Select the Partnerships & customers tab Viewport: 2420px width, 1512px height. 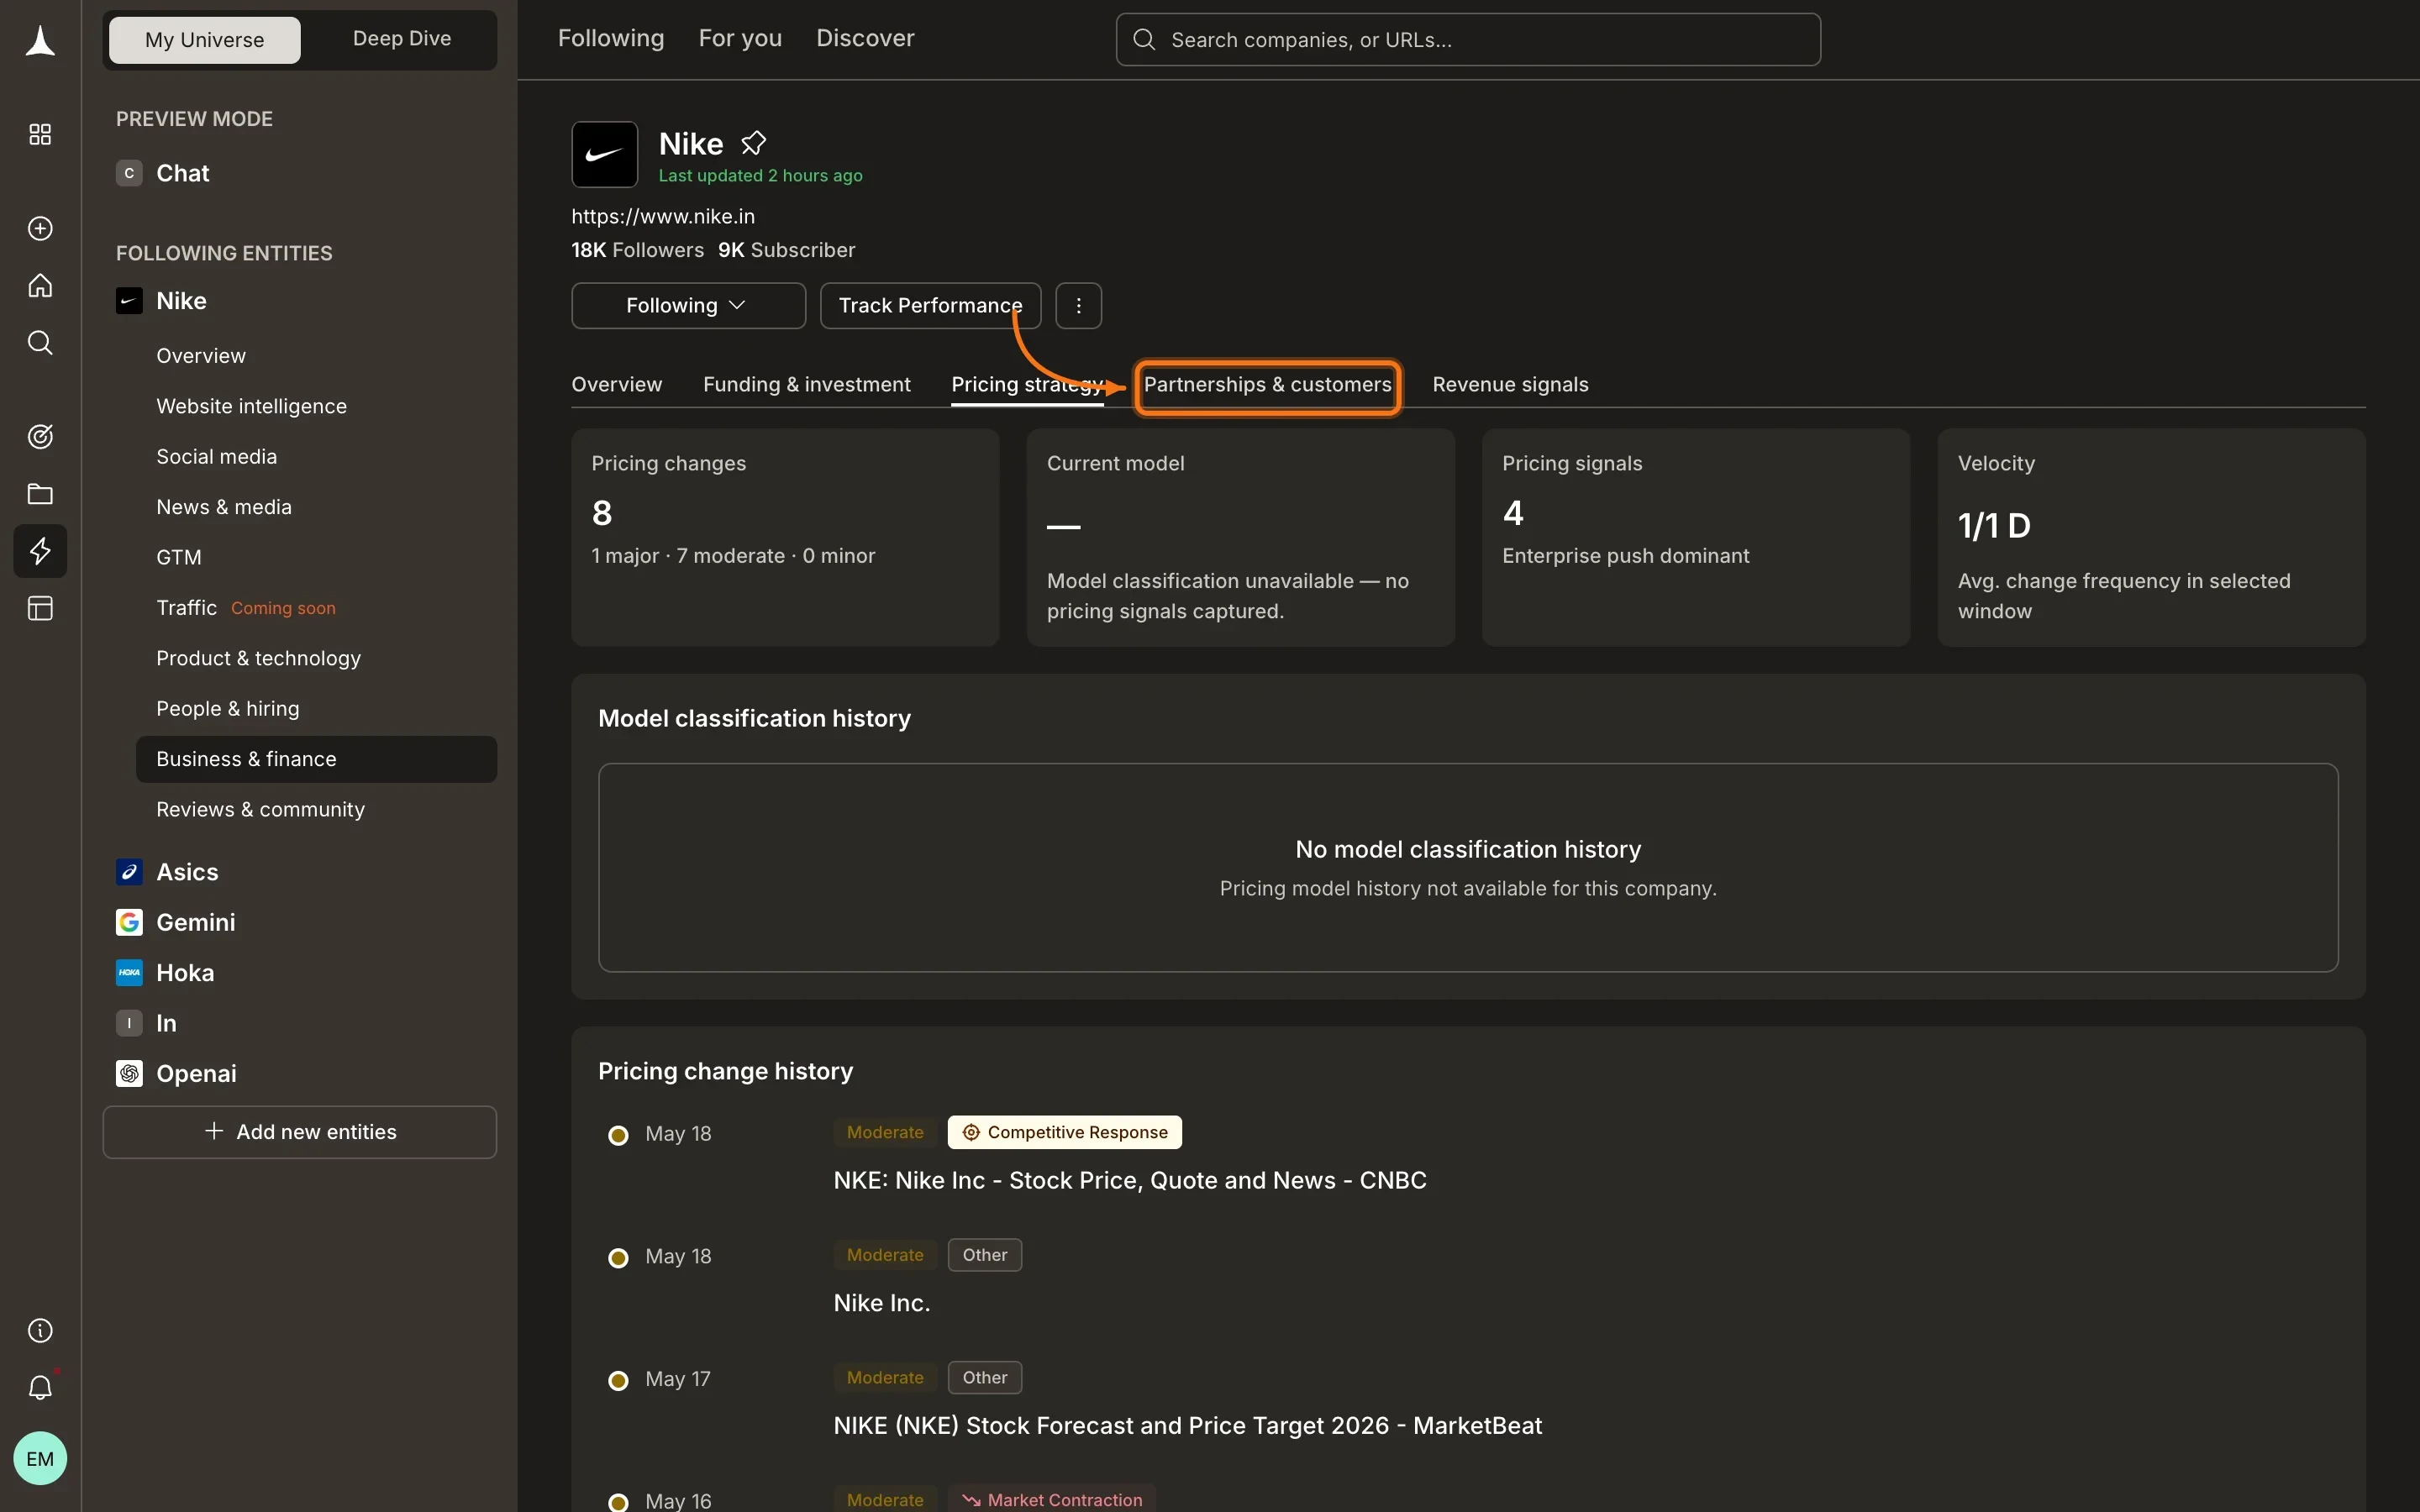click(1267, 384)
